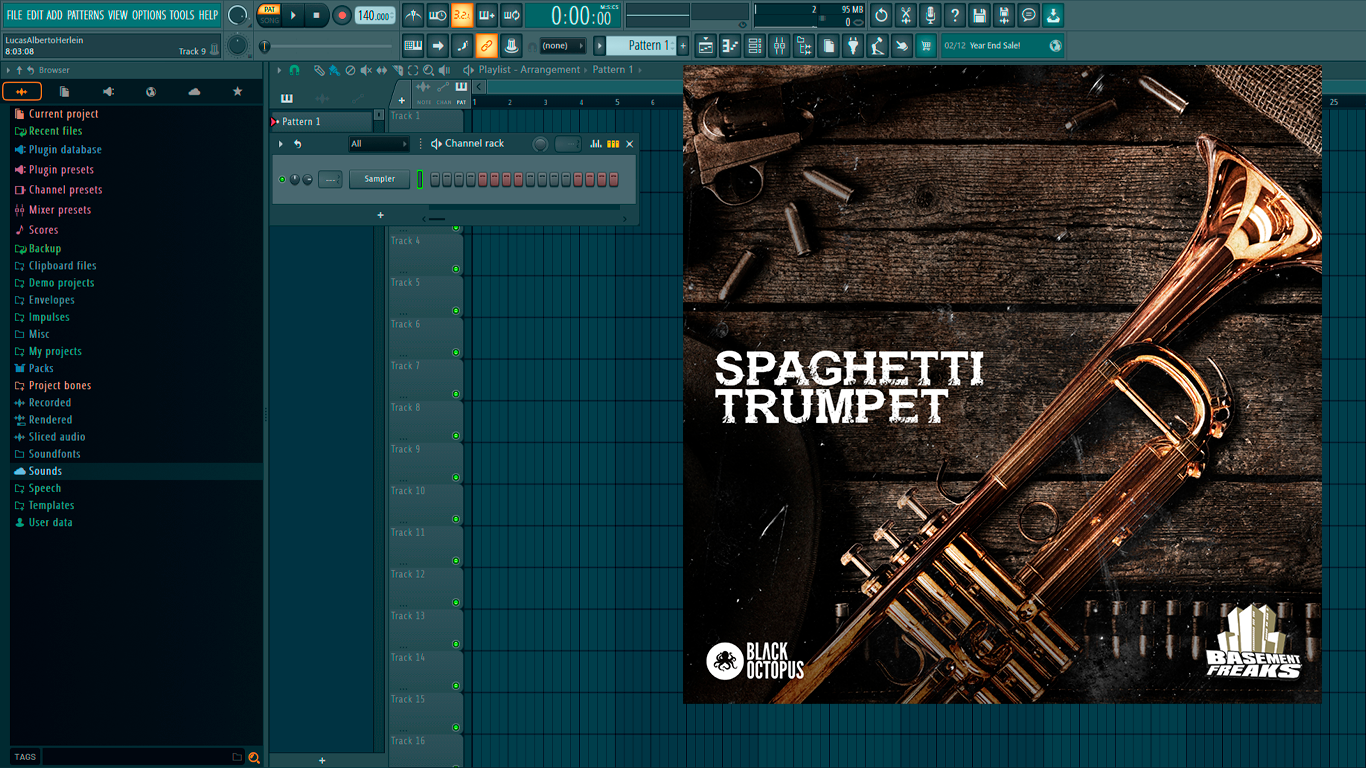The image size is (1366, 768).
Task: Expand Plugin database in browser
Action: (x=65, y=149)
